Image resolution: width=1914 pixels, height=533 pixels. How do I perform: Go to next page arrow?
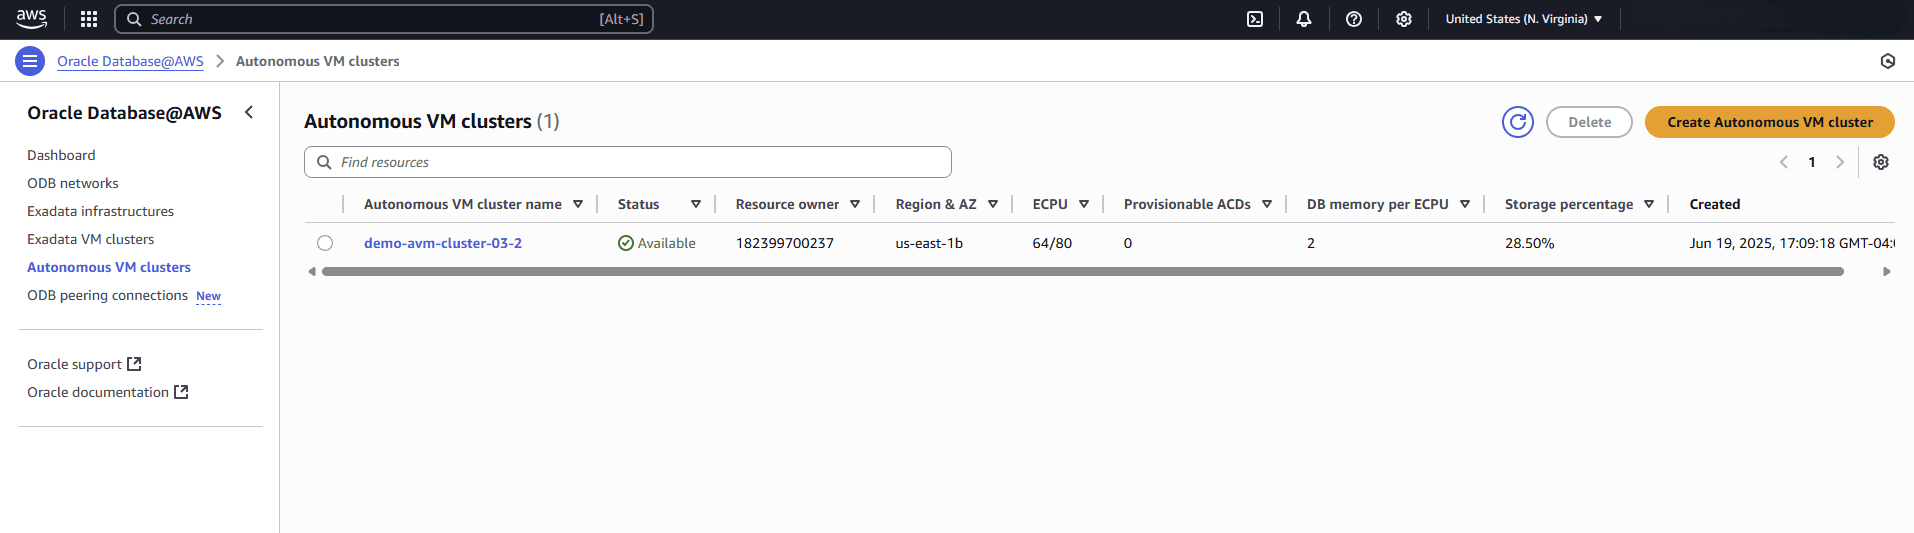click(1840, 162)
